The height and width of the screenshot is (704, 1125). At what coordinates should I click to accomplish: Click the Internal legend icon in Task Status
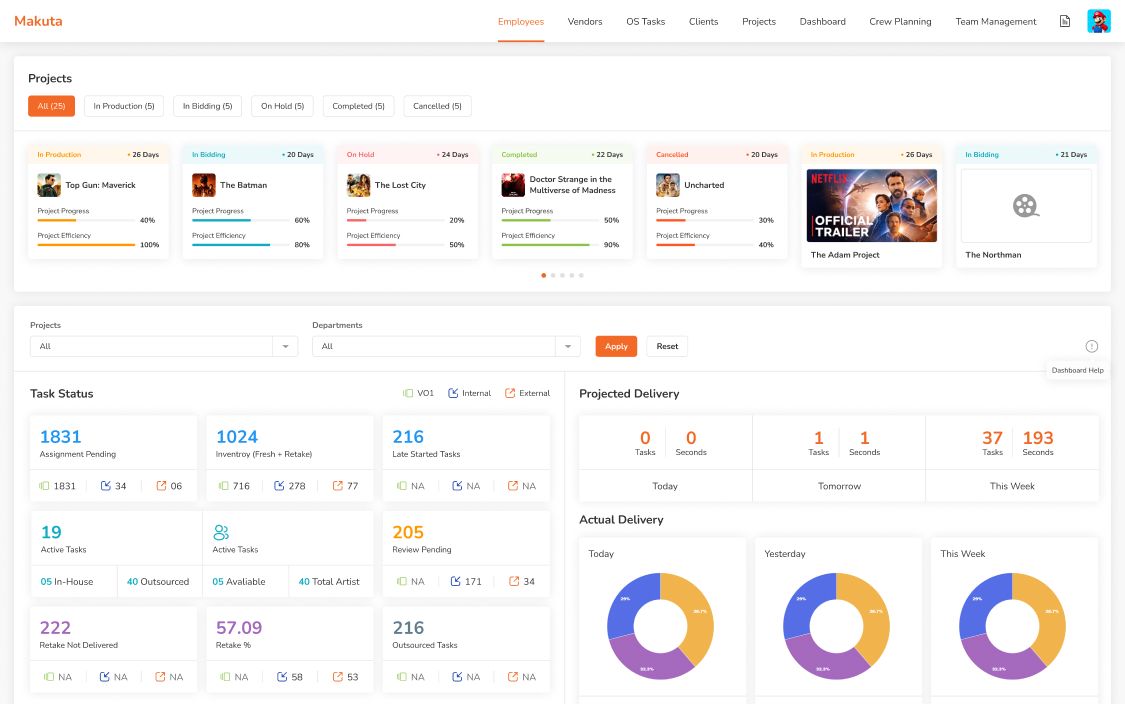453,393
